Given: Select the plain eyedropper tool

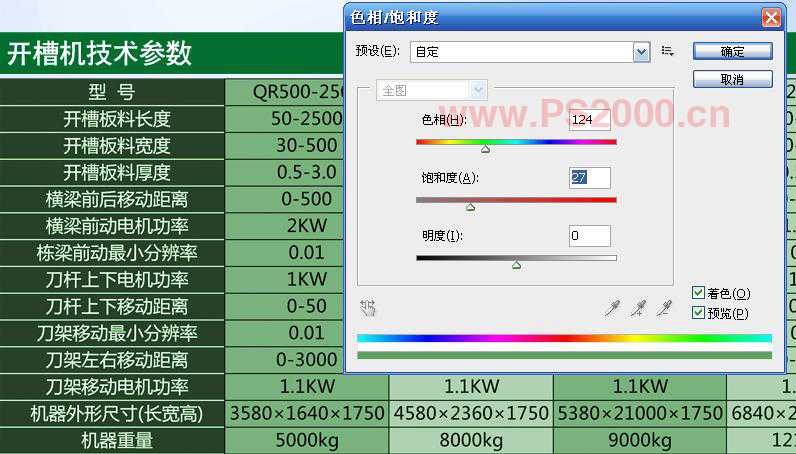Looking at the screenshot, I should pyautogui.click(x=613, y=308).
